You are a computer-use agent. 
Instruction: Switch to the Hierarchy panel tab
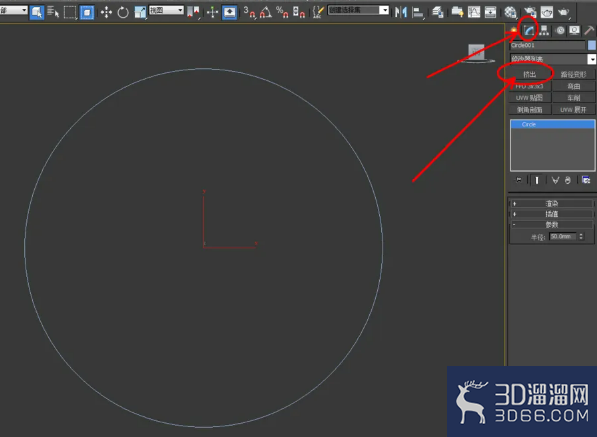[x=544, y=30]
